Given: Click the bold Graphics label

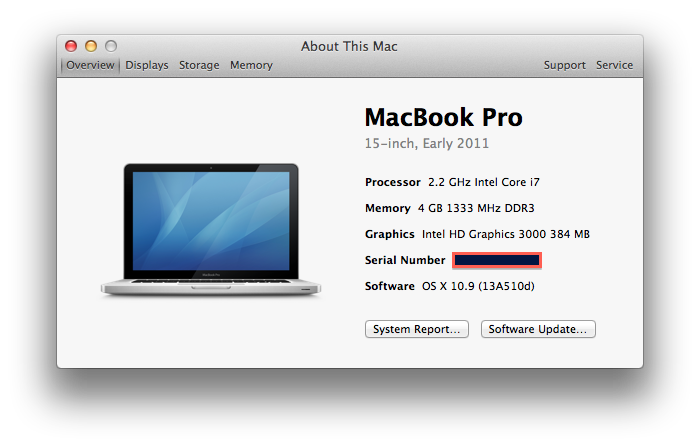Looking at the screenshot, I should pyautogui.click(x=390, y=234).
